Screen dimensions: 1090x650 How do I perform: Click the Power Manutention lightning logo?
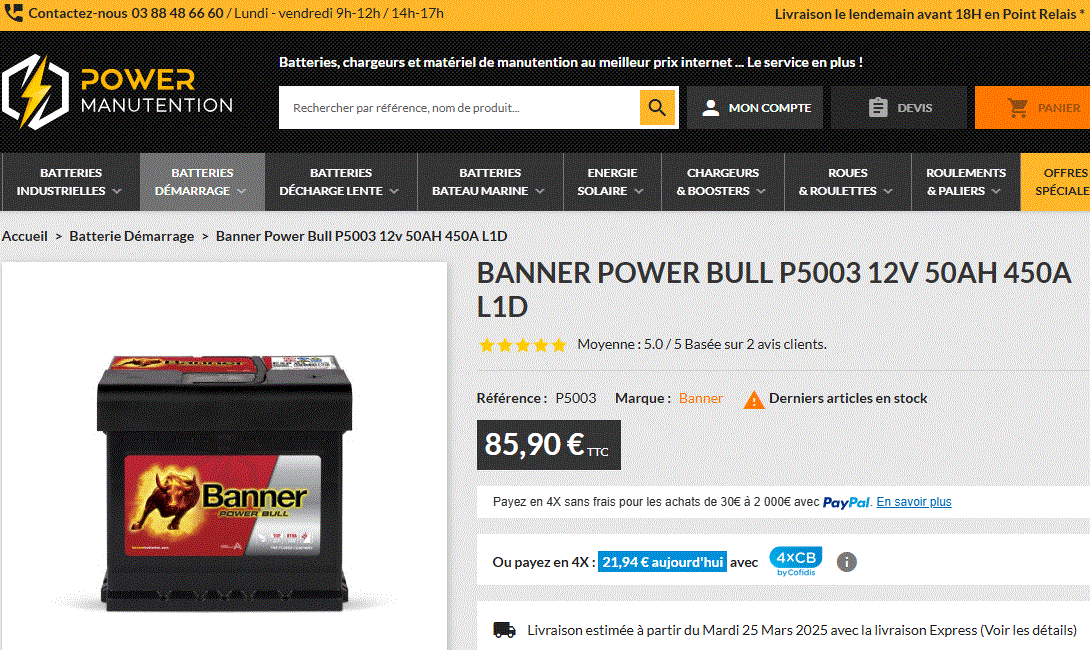click(x=35, y=92)
